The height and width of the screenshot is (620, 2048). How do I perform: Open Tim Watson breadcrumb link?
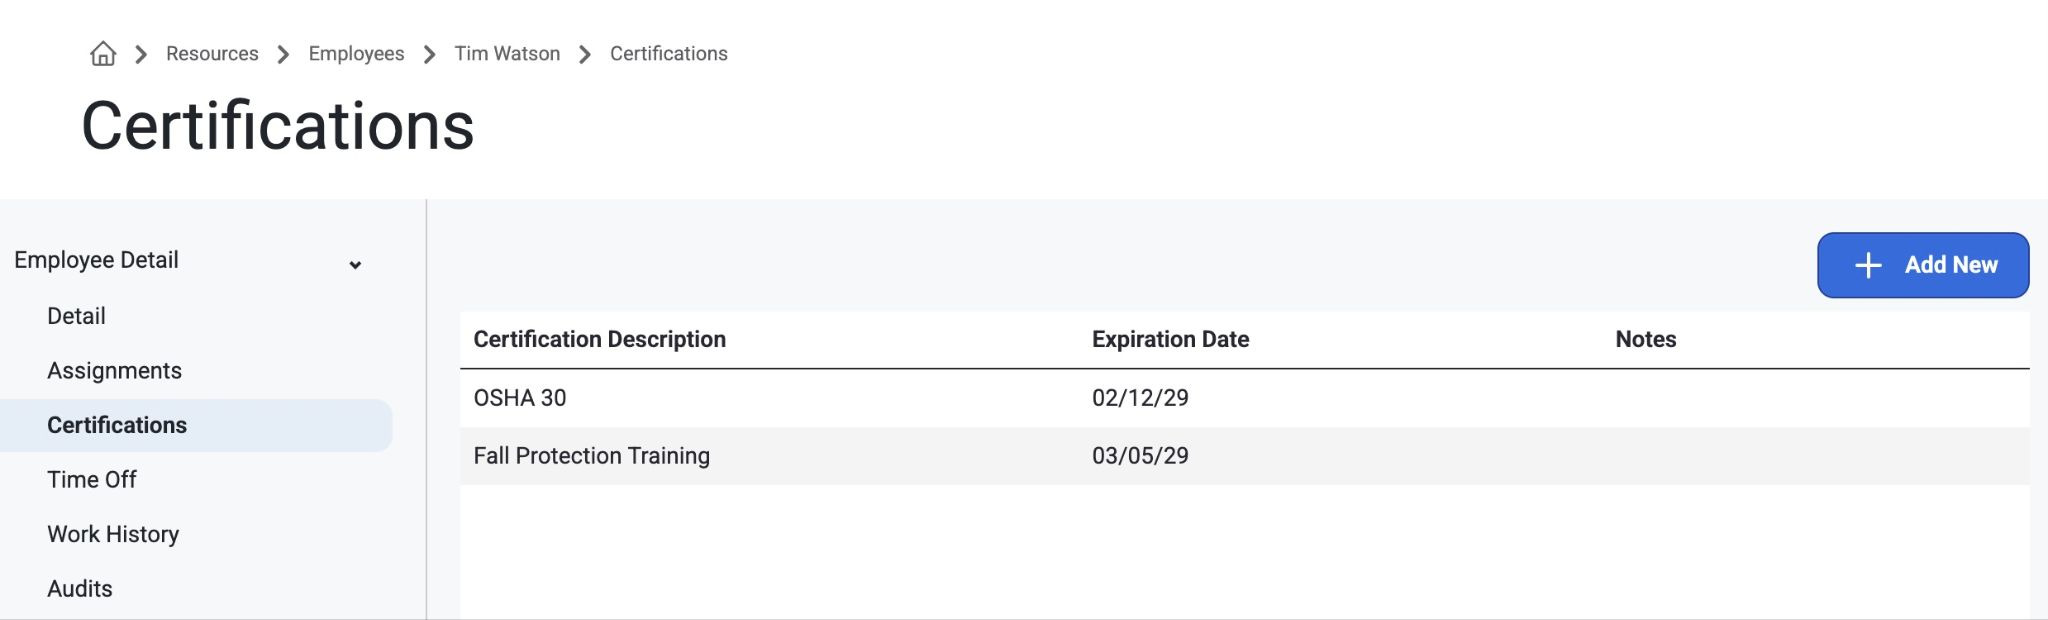[x=507, y=54]
